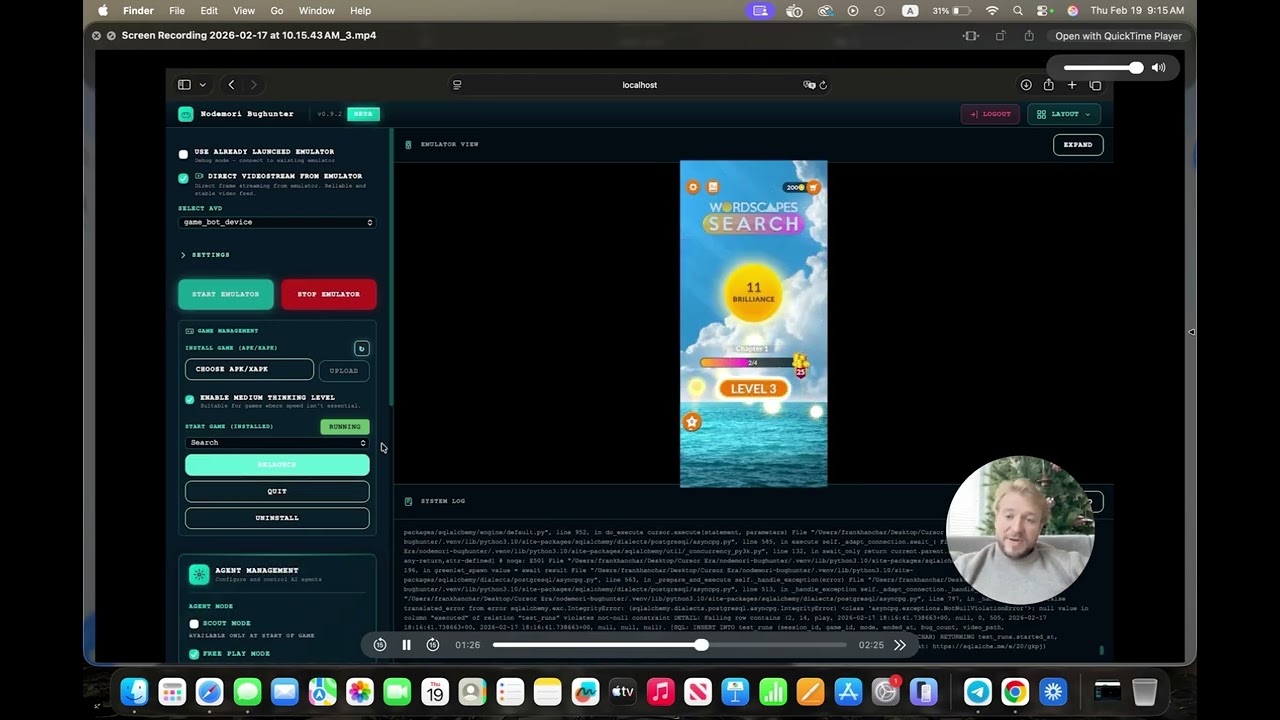This screenshot has height=720, width=1280.
Task: Open the Layout dropdown
Action: click(1064, 114)
